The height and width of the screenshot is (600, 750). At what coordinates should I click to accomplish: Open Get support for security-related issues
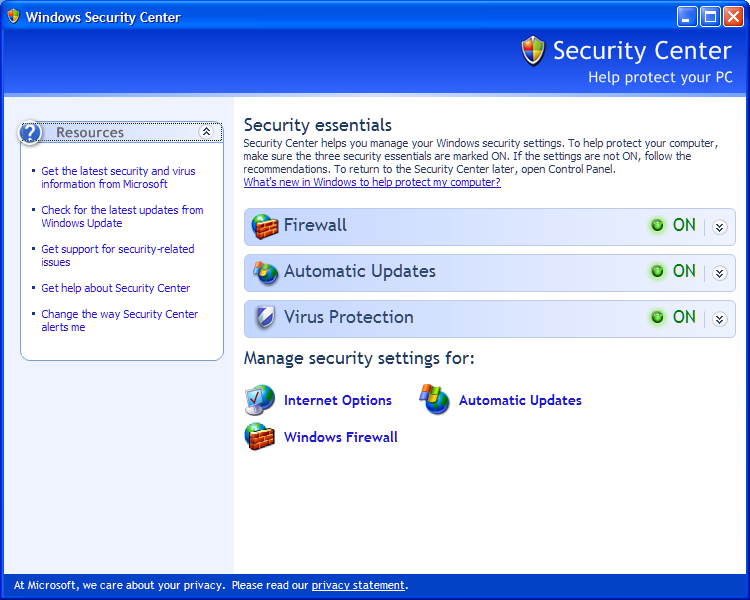click(118, 256)
